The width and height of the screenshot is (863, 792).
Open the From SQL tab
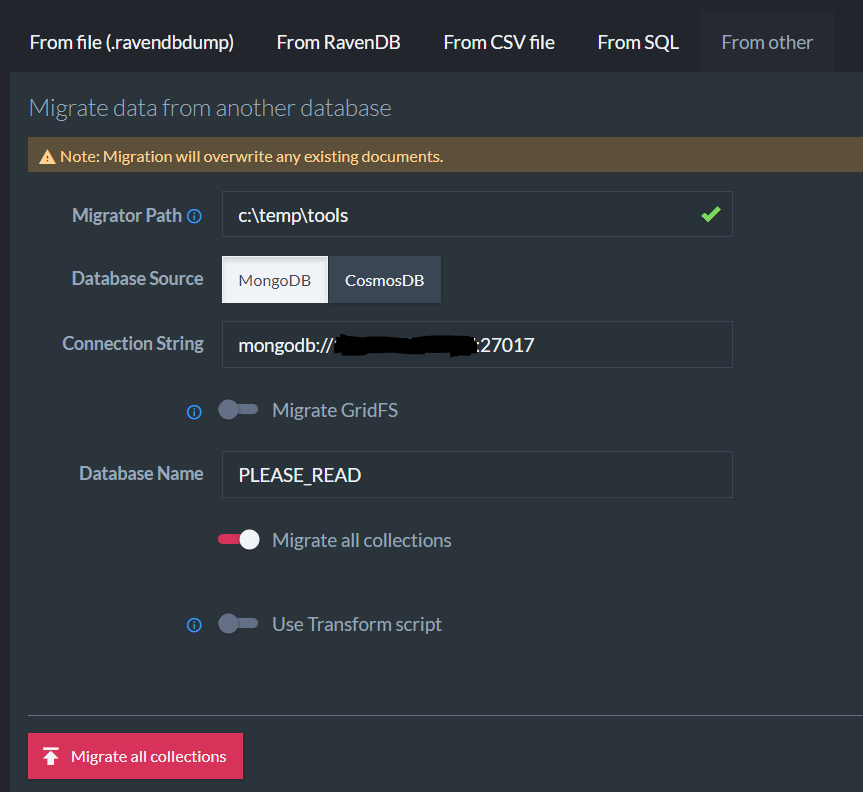tap(638, 42)
